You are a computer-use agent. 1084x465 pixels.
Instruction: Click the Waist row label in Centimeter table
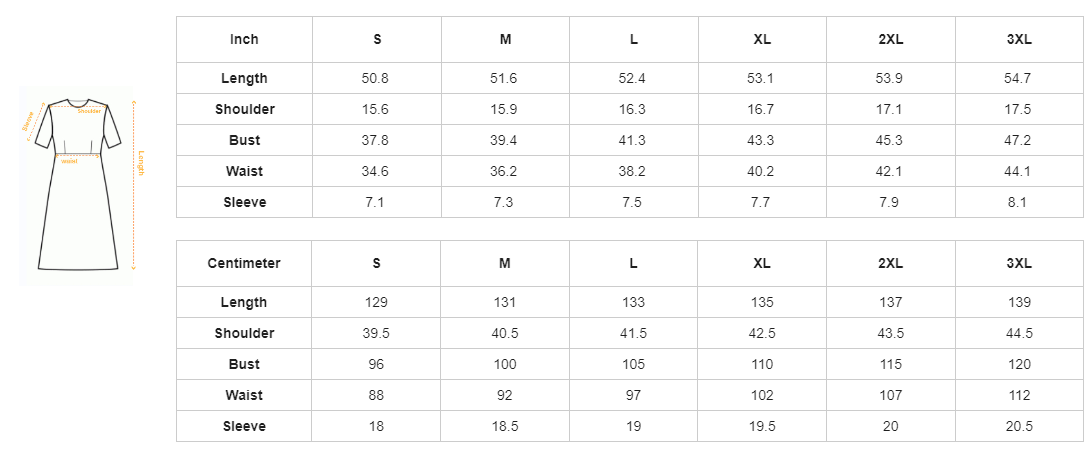point(244,395)
